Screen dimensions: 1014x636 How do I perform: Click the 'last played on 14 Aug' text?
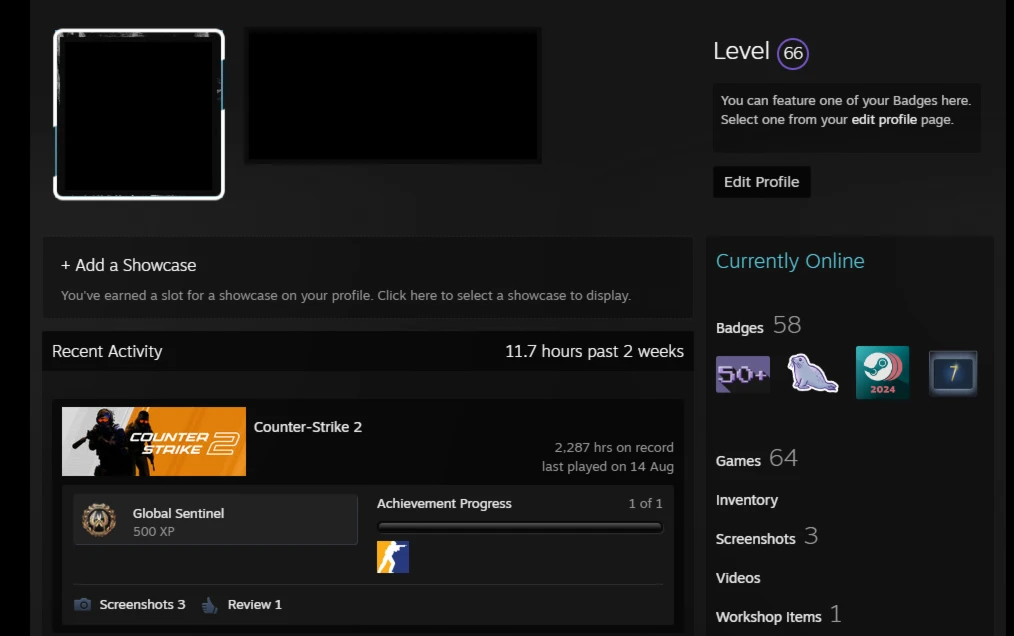point(608,466)
